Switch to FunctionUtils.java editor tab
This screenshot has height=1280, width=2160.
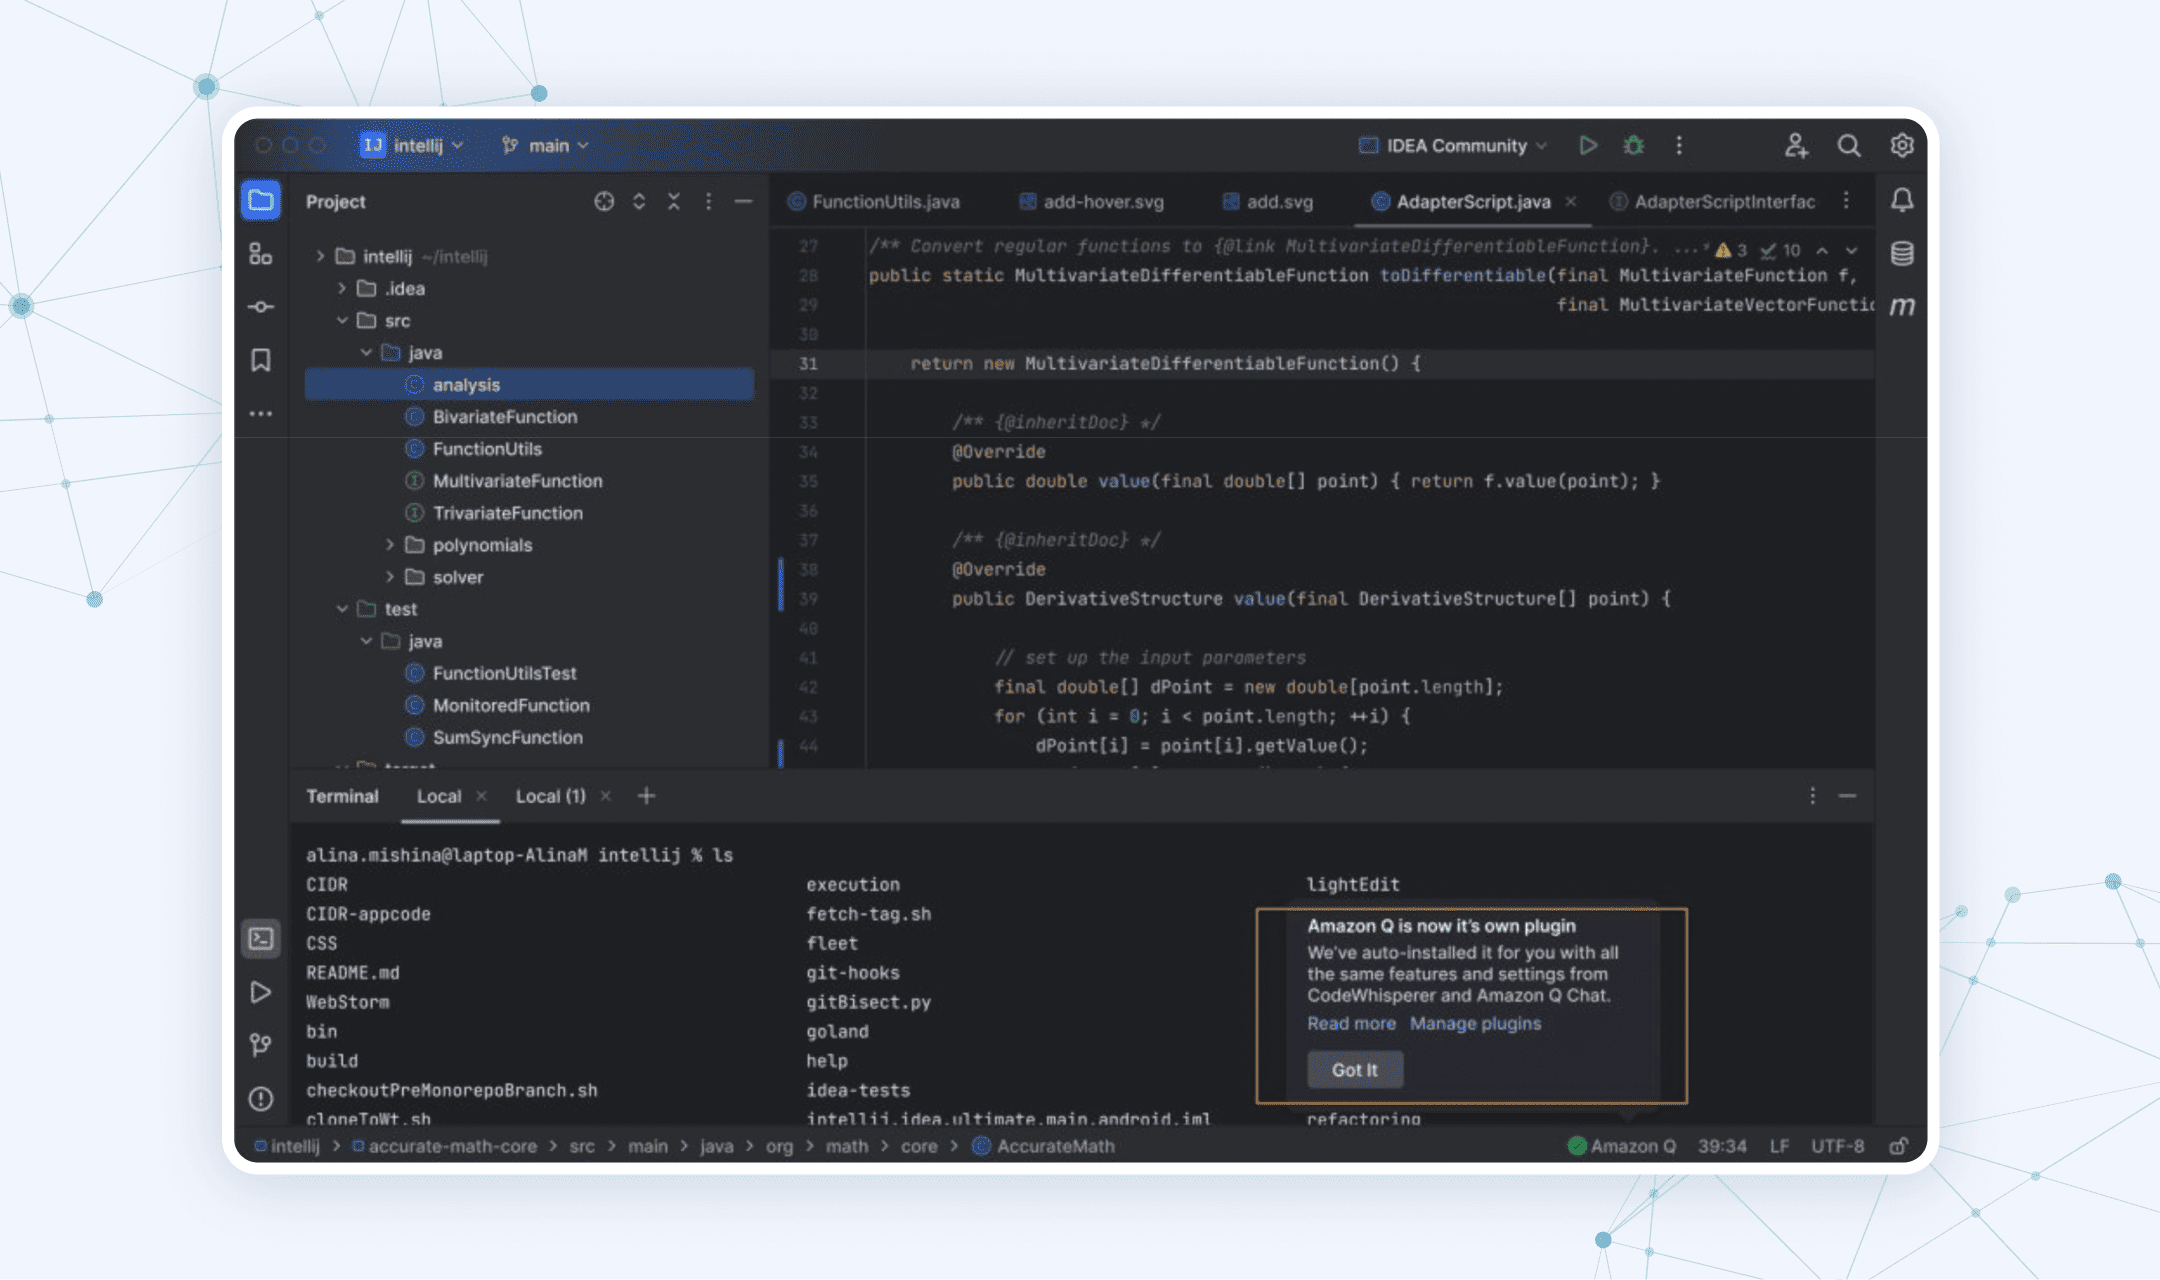884,202
